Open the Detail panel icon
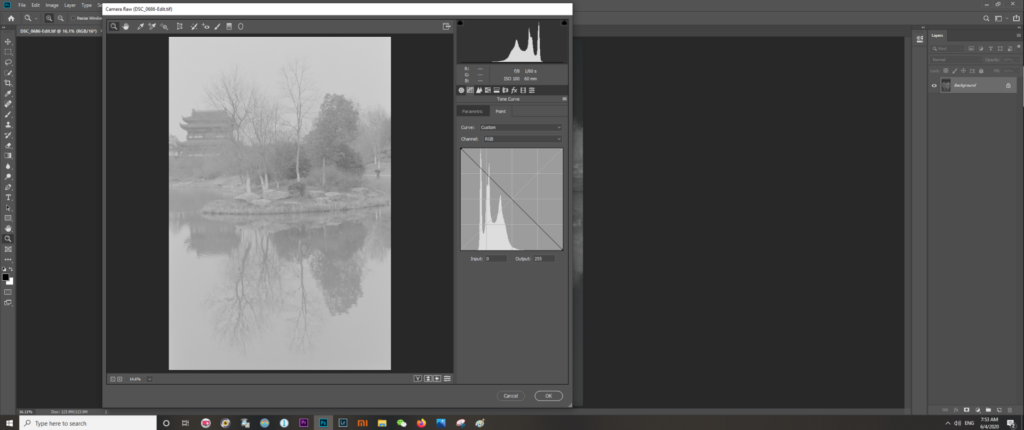The height and width of the screenshot is (430, 1024). tap(479, 90)
